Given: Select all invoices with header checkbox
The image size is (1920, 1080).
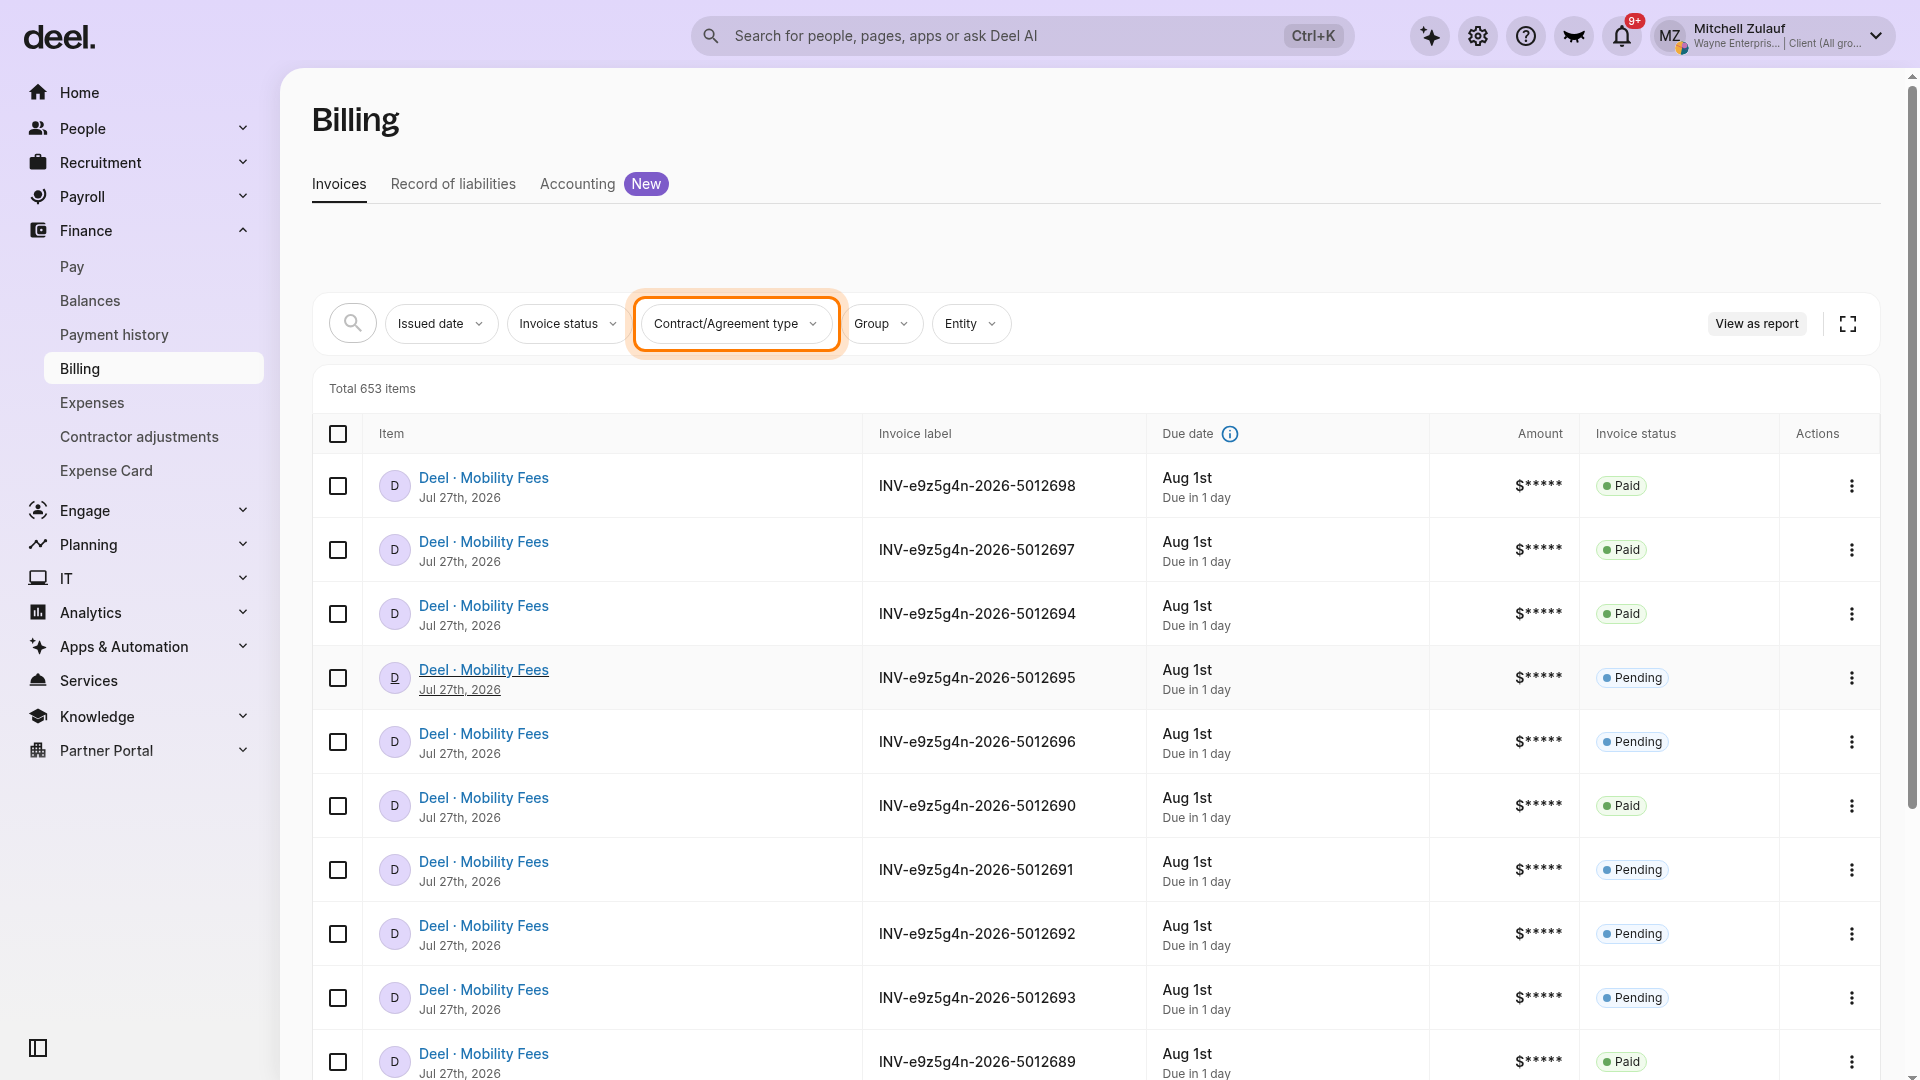Looking at the screenshot, I should tap(338, 434).
